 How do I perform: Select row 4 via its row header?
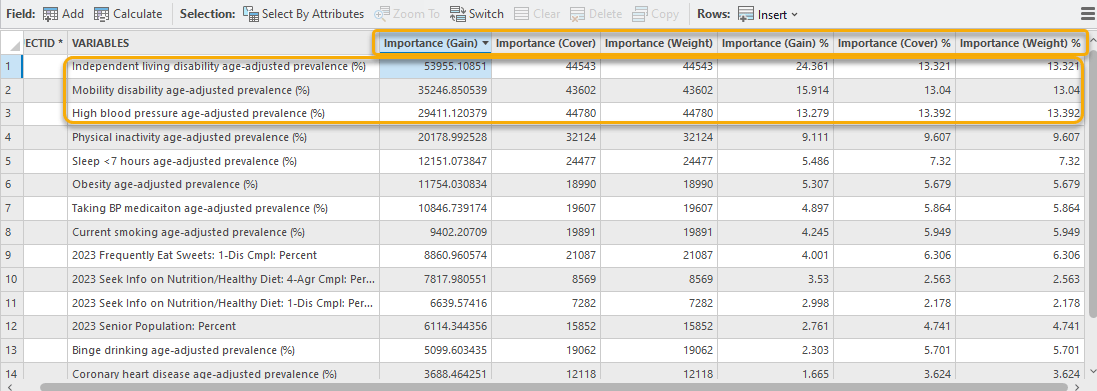point(11,138)
